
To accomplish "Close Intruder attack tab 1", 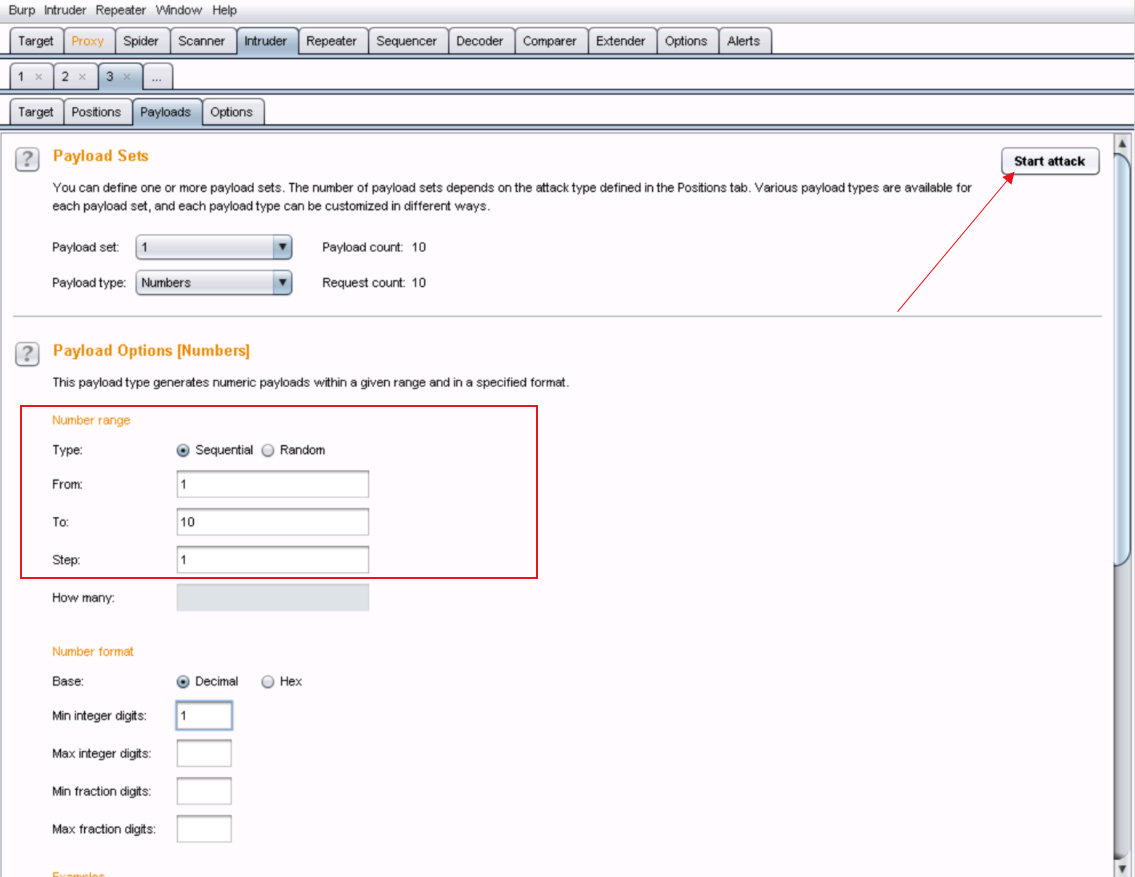I will (39, 77).
